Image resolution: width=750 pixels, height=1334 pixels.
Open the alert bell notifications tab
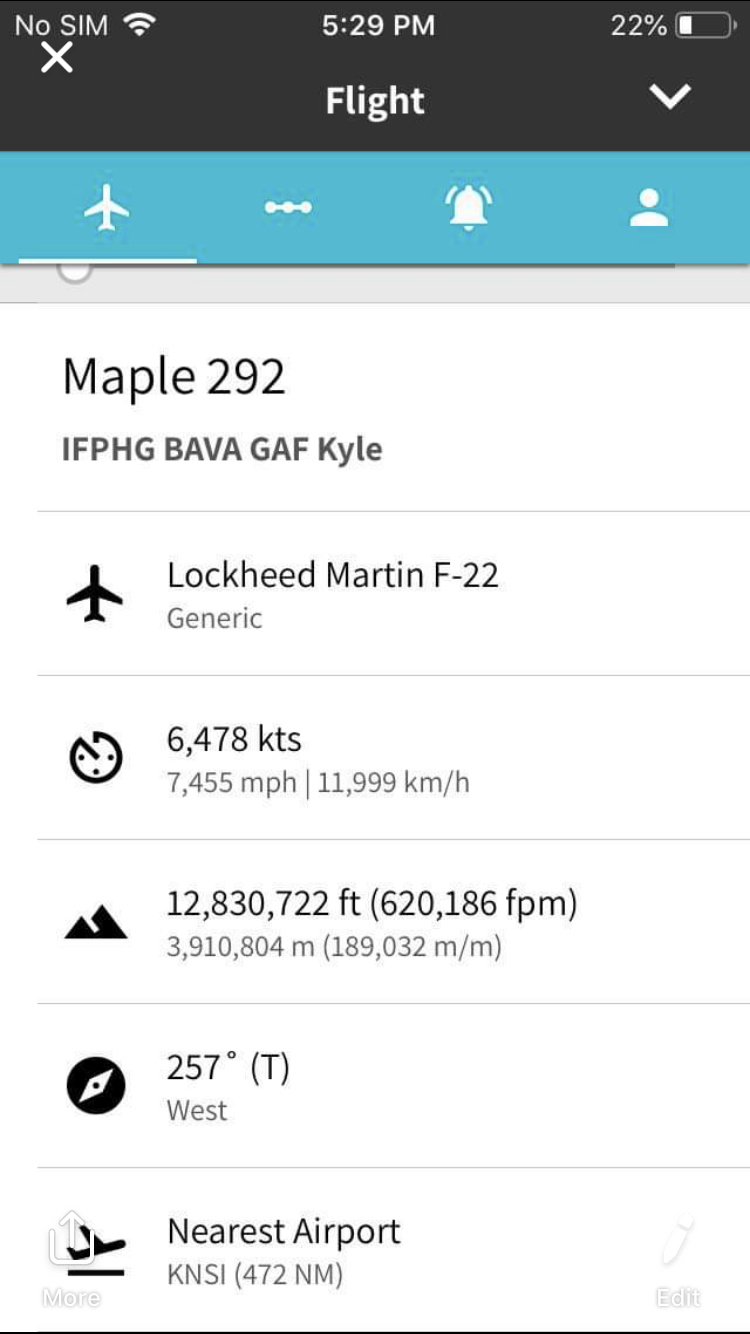468,208
